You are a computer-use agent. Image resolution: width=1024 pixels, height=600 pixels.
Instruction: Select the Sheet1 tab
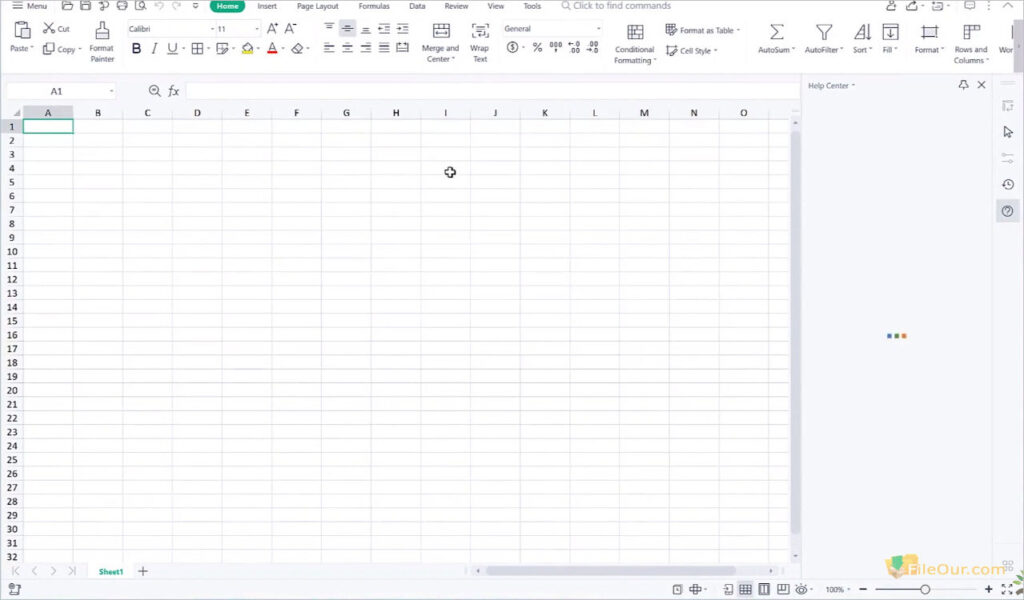[x=110, y=571]
